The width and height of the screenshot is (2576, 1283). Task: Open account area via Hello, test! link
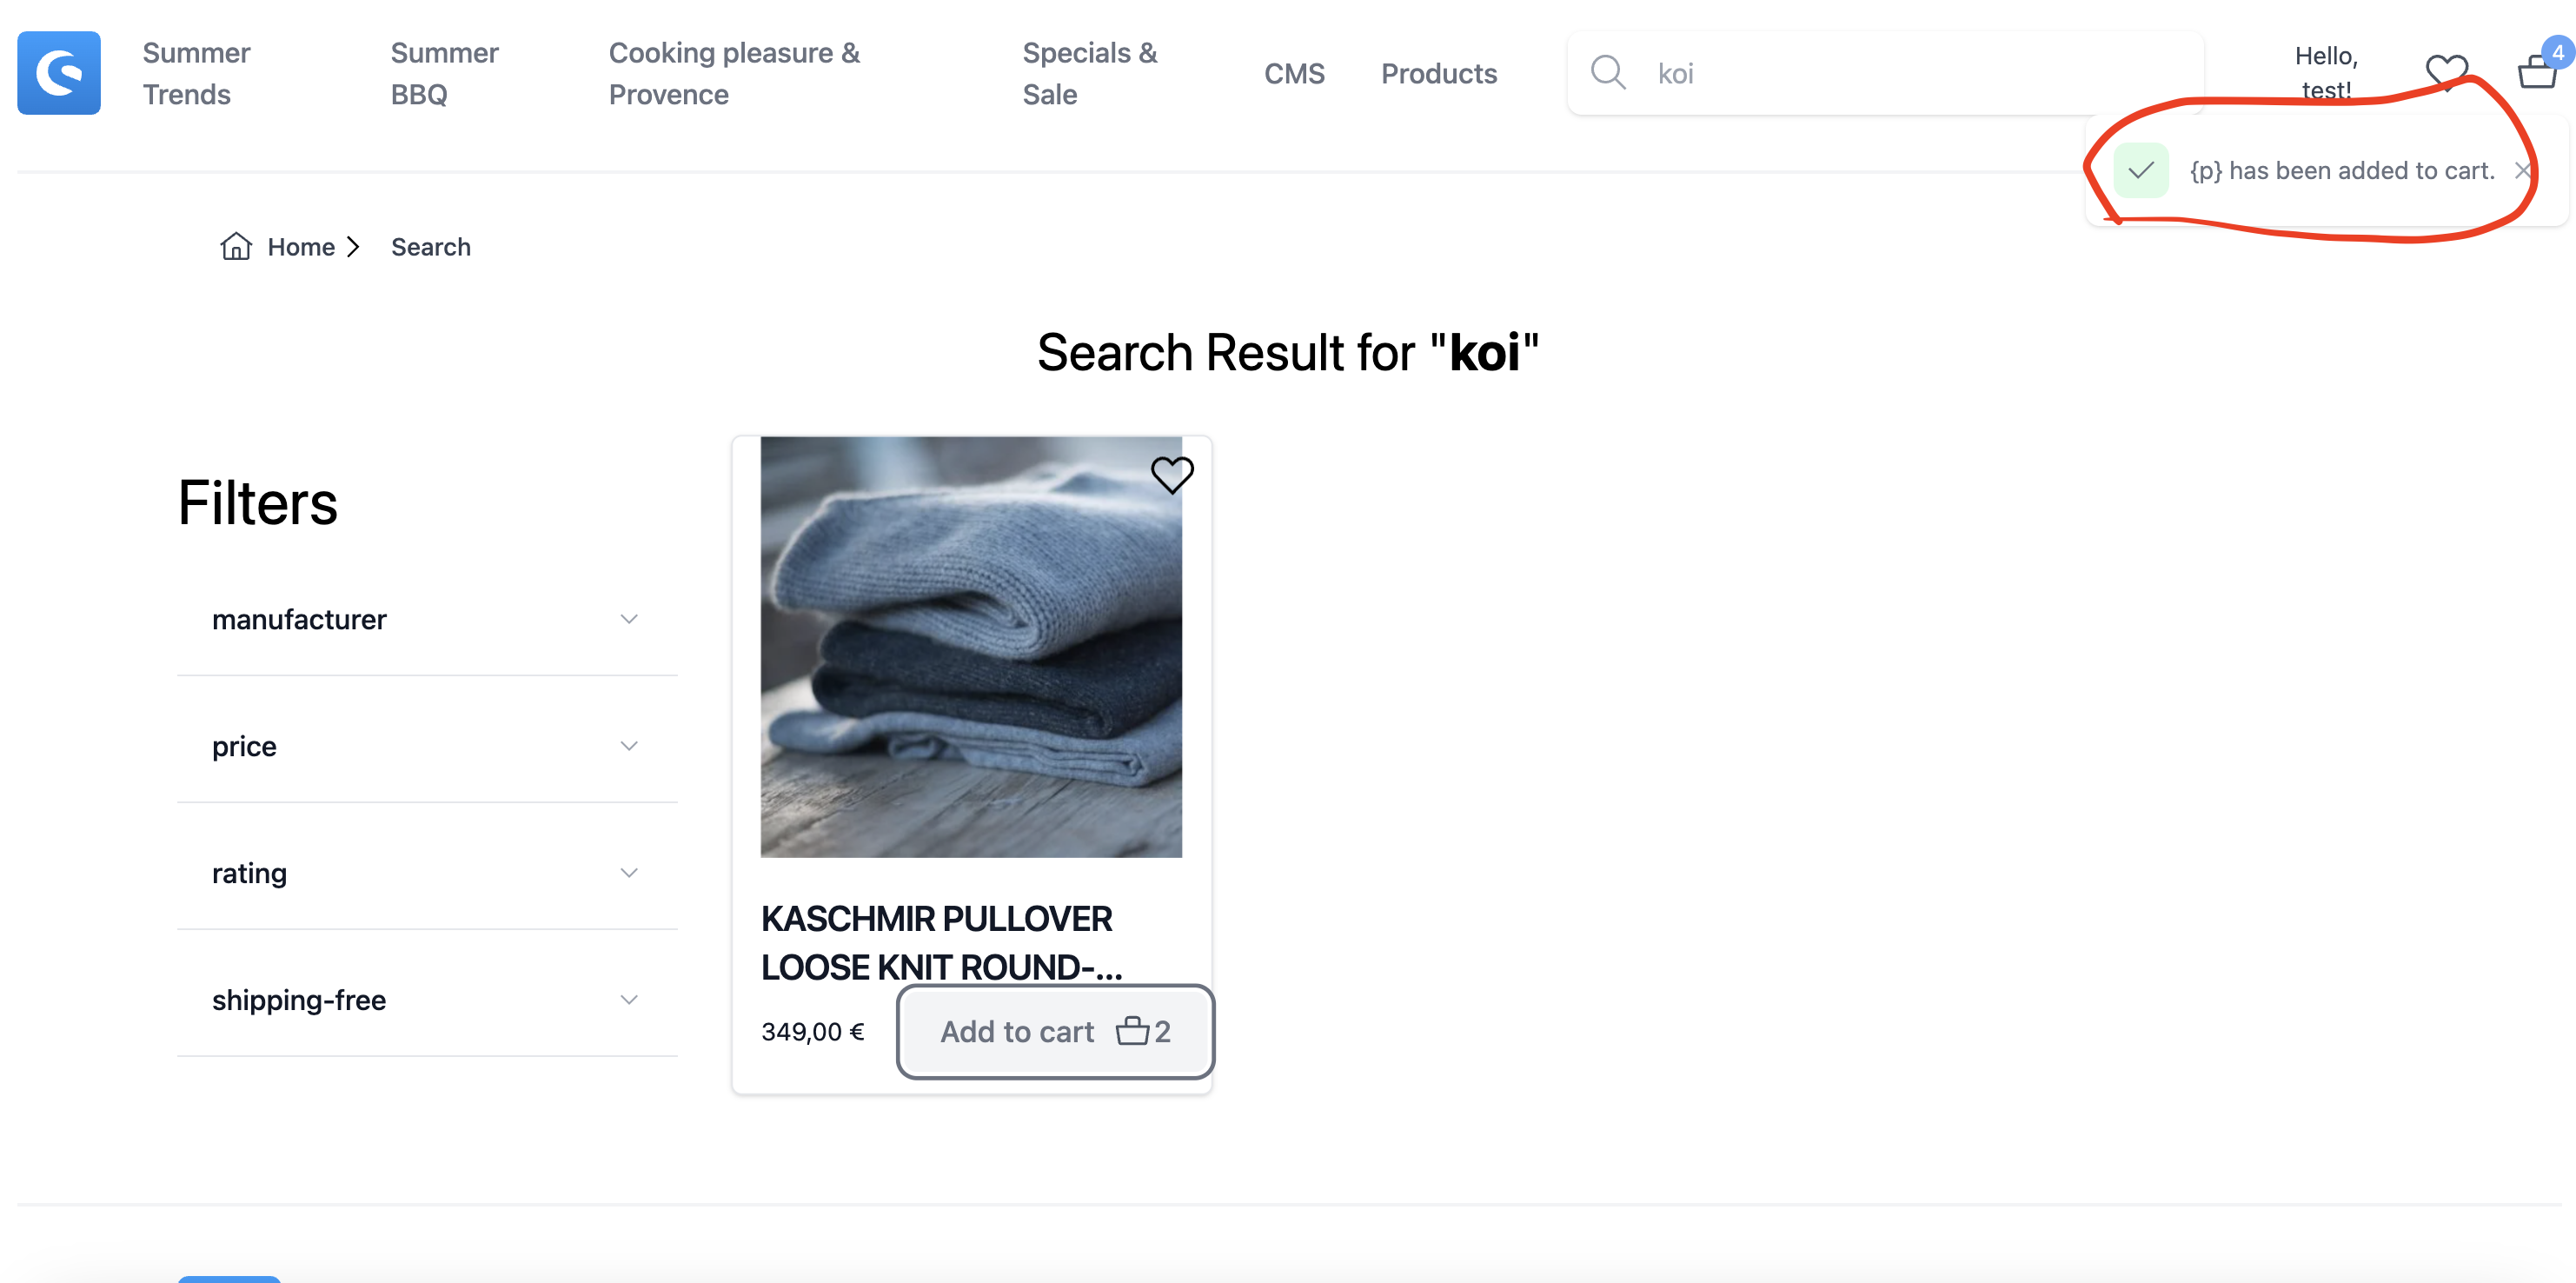[2327, 72]
